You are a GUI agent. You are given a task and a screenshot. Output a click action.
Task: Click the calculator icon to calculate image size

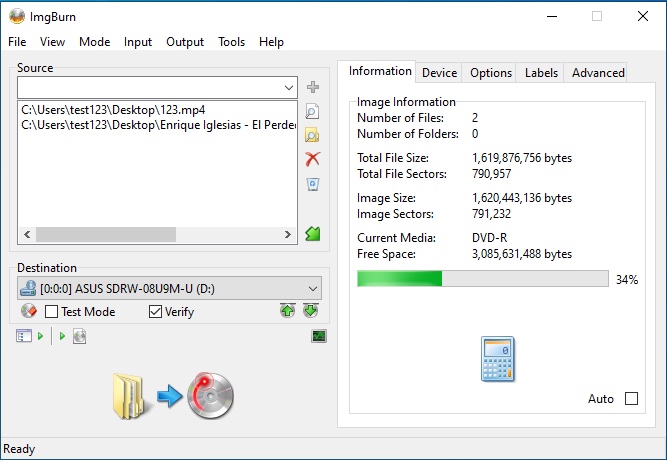pos(498,359)
